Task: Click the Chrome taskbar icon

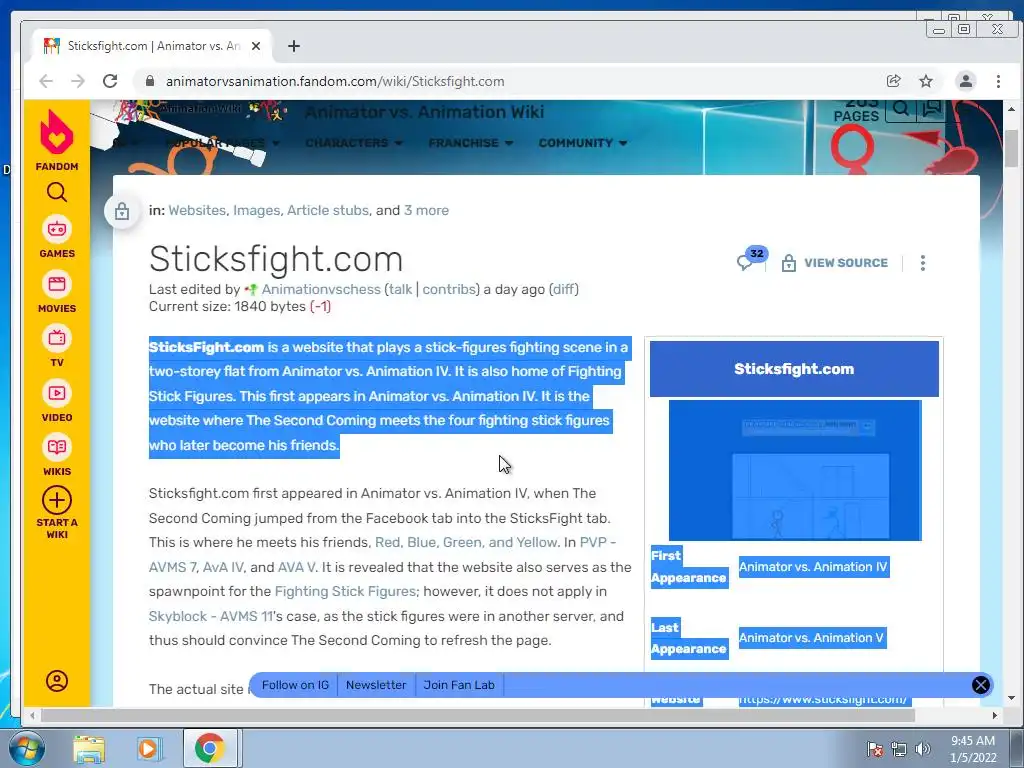Action: [x=209, y=748]
